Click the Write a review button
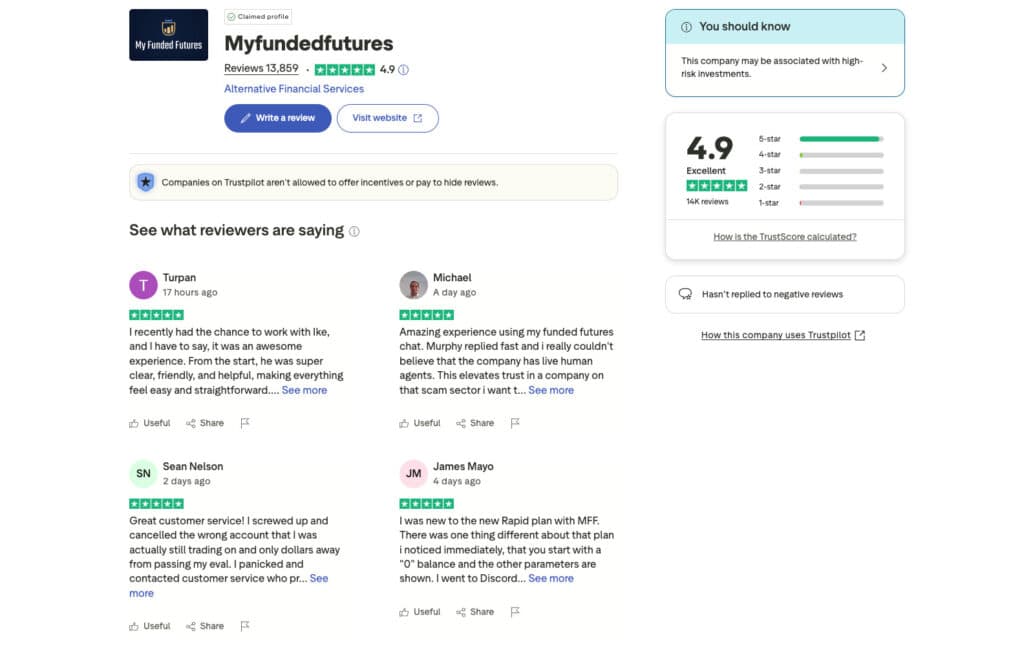Image resolution: width=1024 pixels, height=655 pixels. point(277,118)
